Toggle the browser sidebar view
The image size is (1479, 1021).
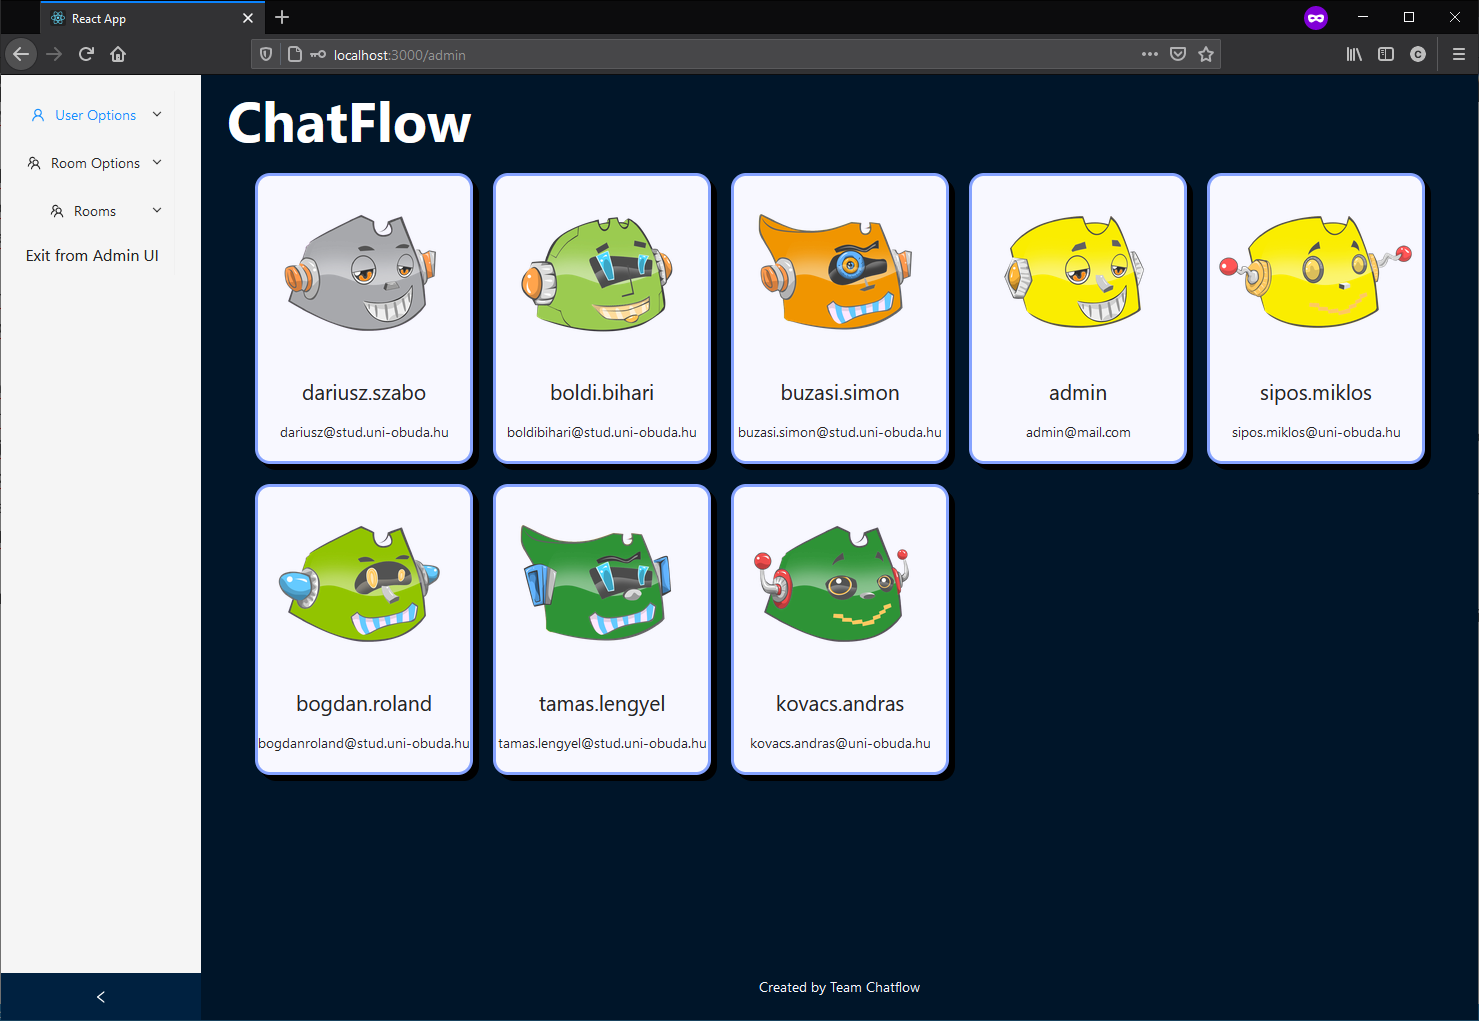pyautogui.click(x=1386, y=54)
